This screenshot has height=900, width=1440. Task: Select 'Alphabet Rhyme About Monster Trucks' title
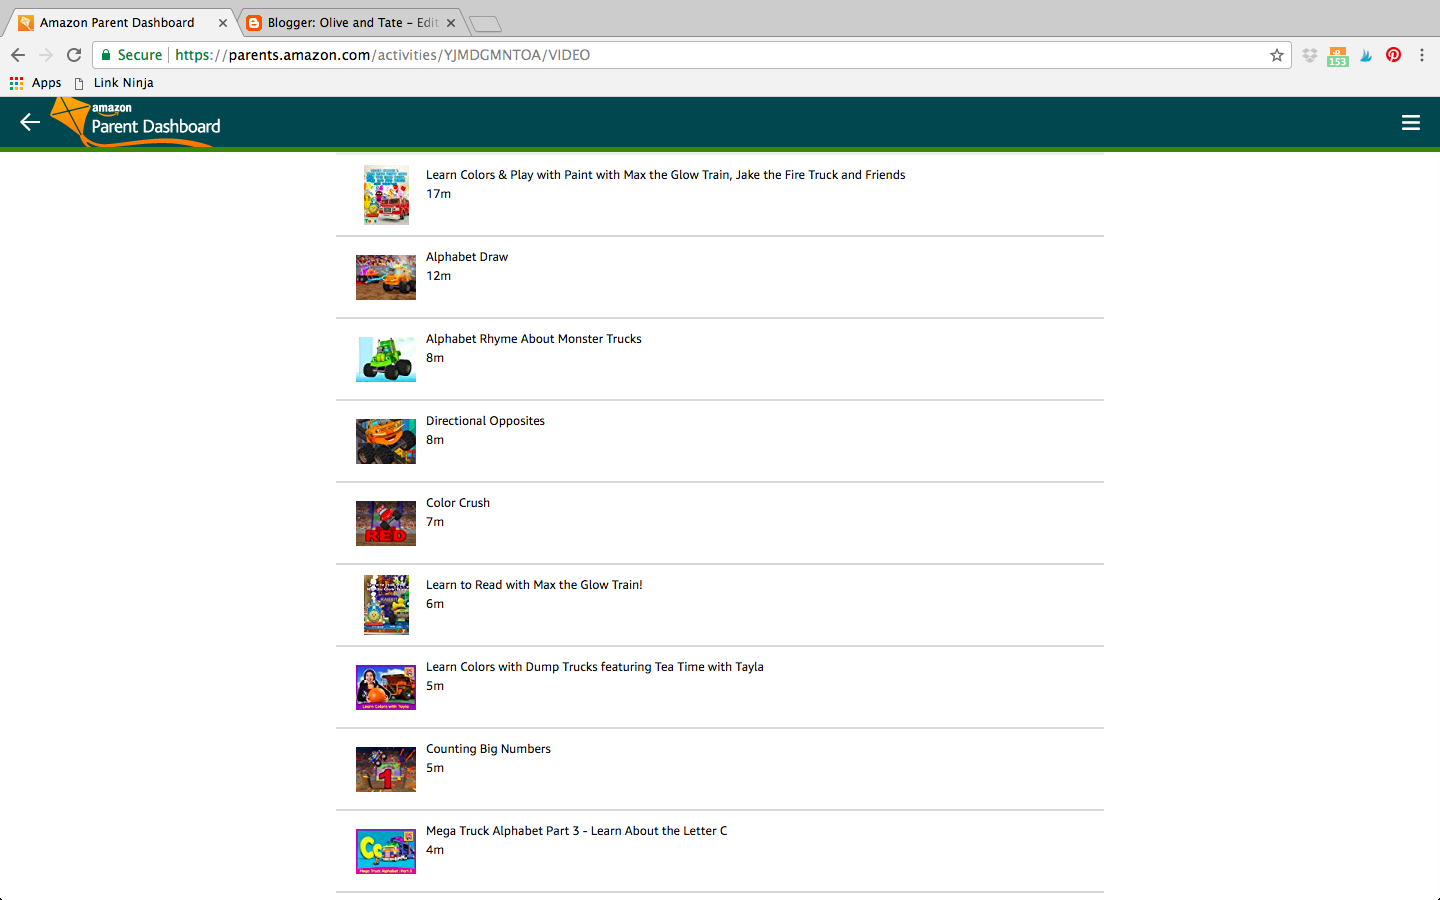534,339
